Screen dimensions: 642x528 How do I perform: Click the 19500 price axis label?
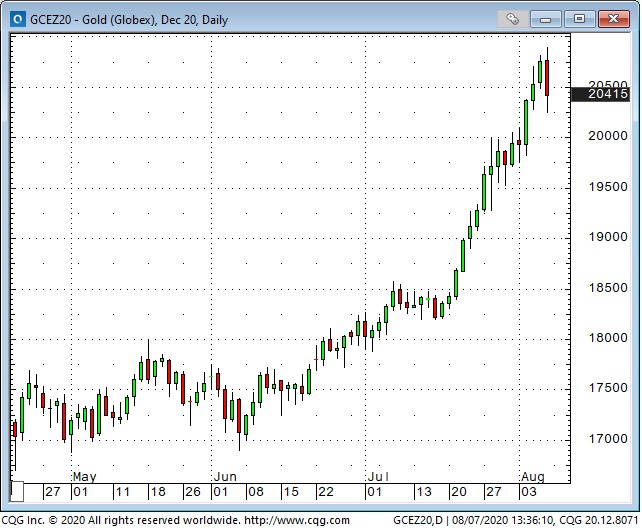click(608, 187)
